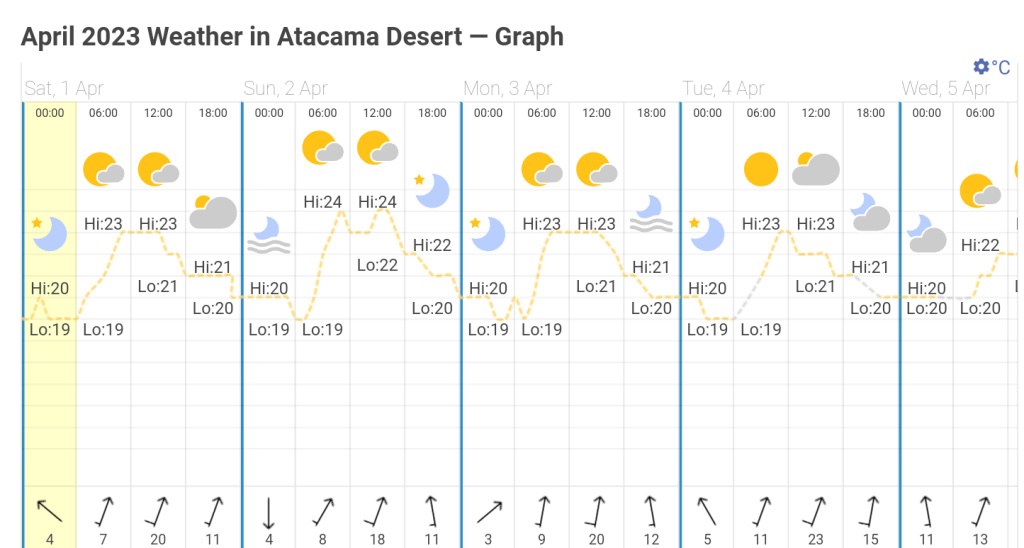Select the Tue, 4 Apr day header
The image size is (1024, 548).
coord(724,88)
